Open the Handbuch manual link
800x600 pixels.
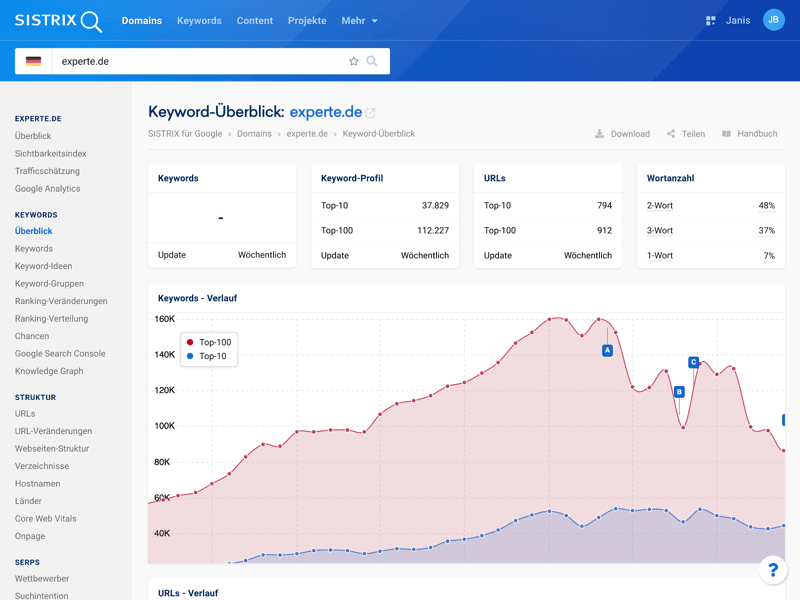(x=749, y=134)
